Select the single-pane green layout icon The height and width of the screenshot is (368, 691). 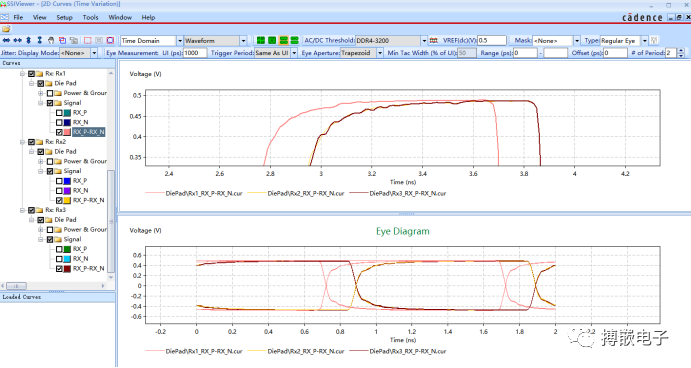tap(272, 41)
